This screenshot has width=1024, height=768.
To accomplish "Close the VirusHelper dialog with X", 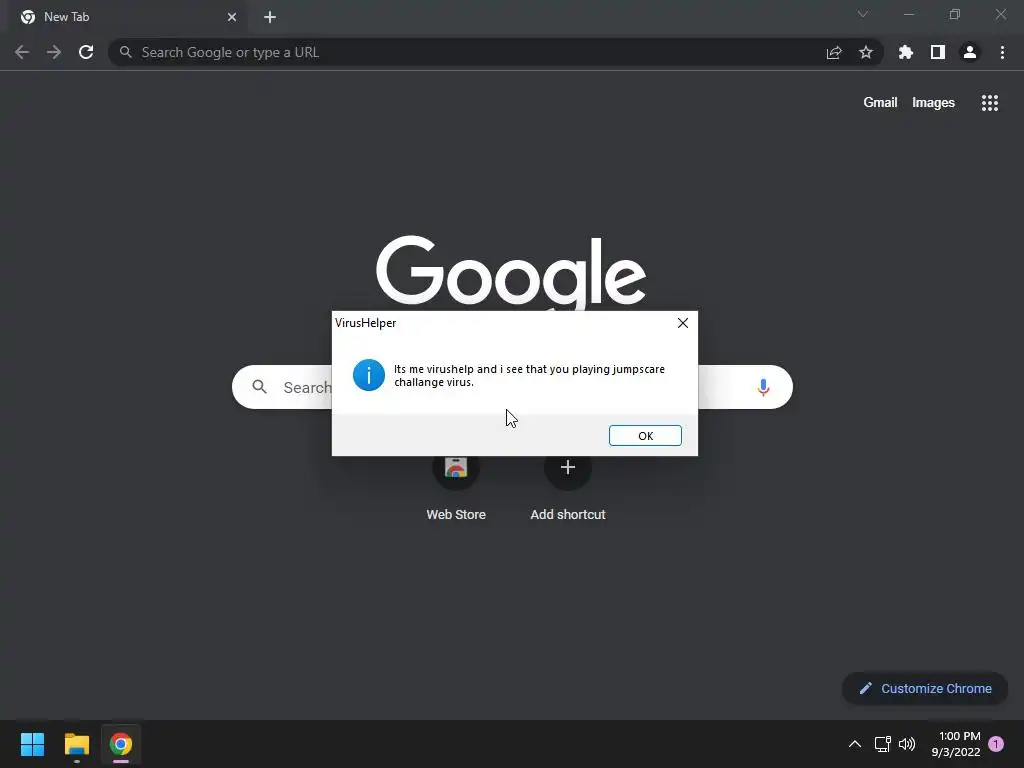I will tap(683, 323).
